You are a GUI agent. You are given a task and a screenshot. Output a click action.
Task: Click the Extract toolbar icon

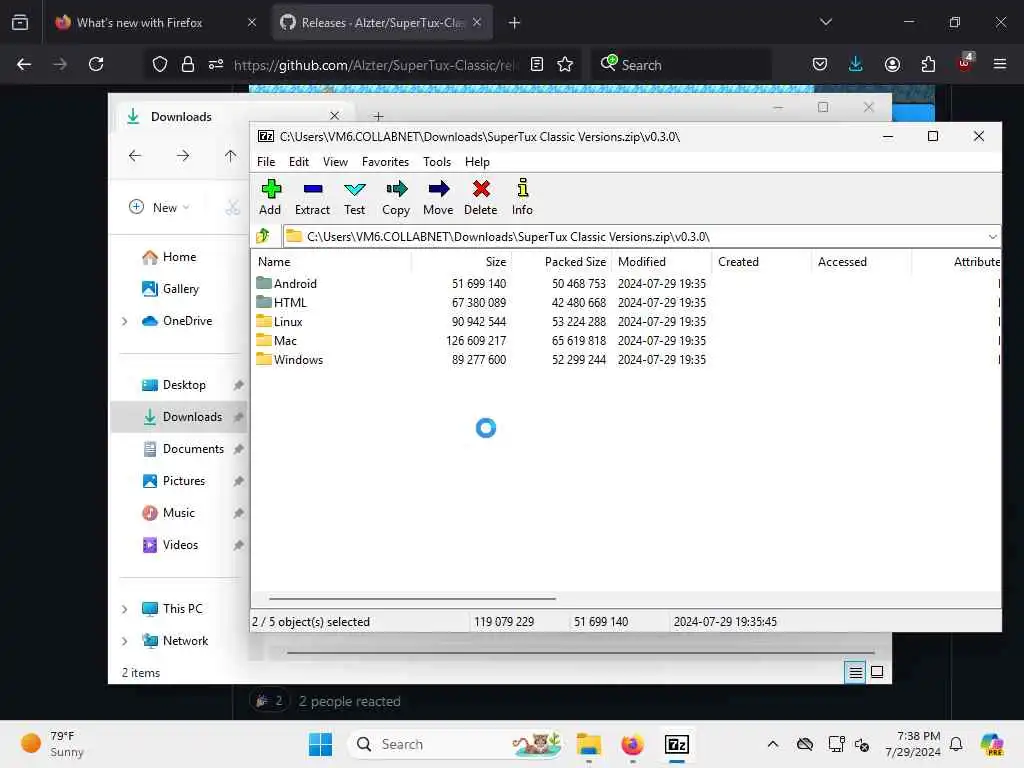point(312,197)
